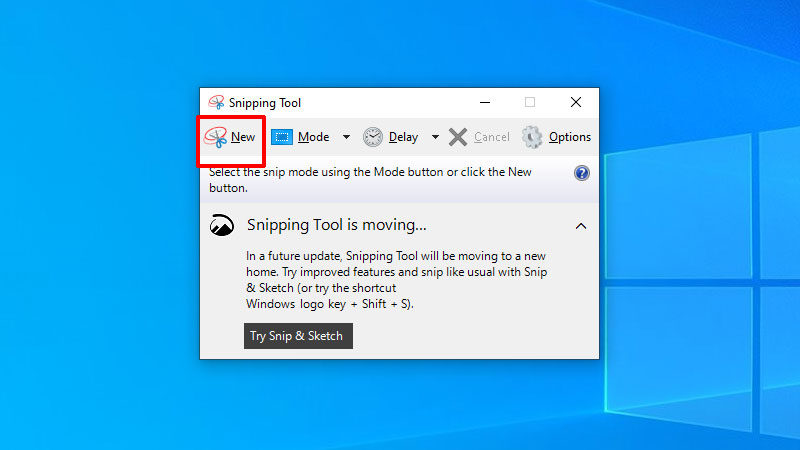Open help via blue question mark icon
This screenshot has height=450, width=800.
pyautogui.click(x=582, y=173)
